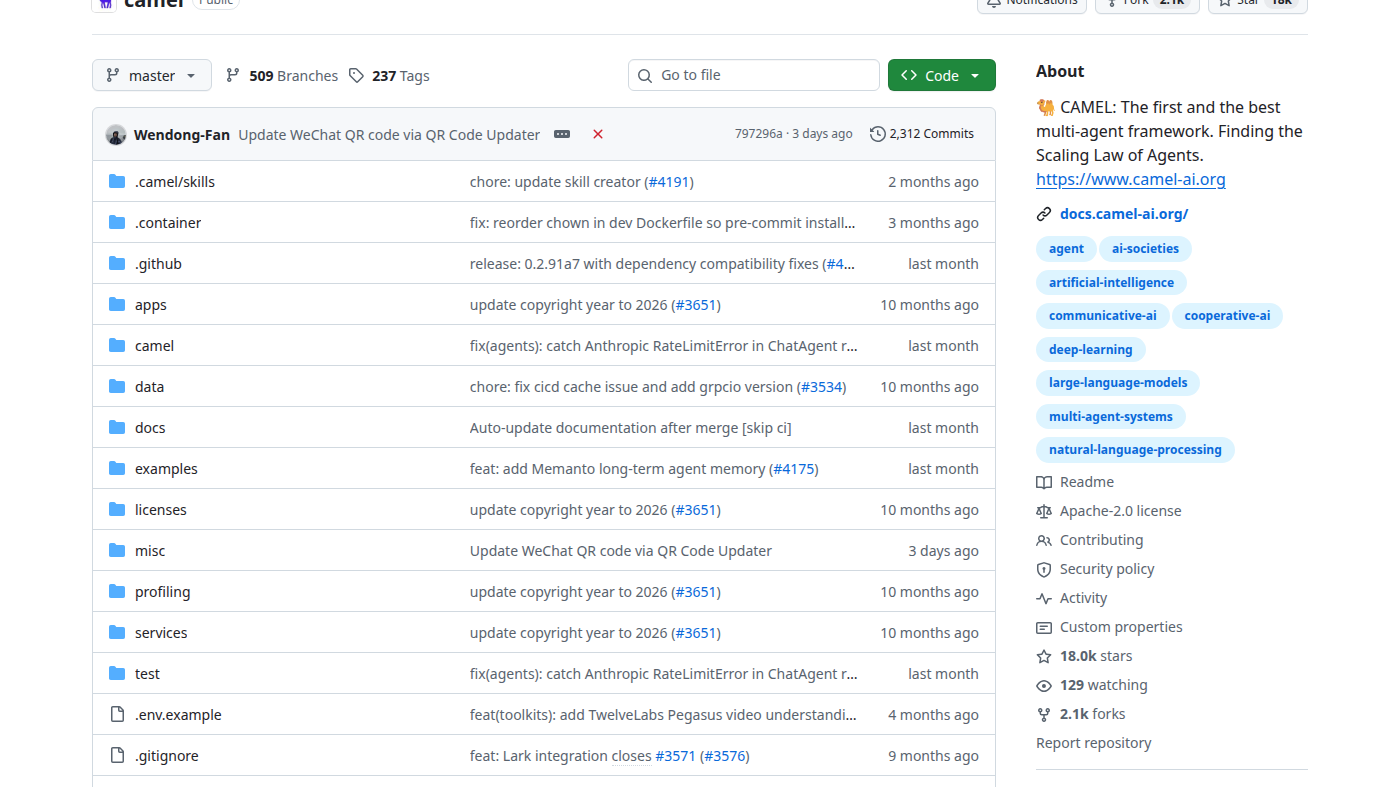1400x787 pixels.
Task: Click the camel folder icon
Action: point(117,346)
